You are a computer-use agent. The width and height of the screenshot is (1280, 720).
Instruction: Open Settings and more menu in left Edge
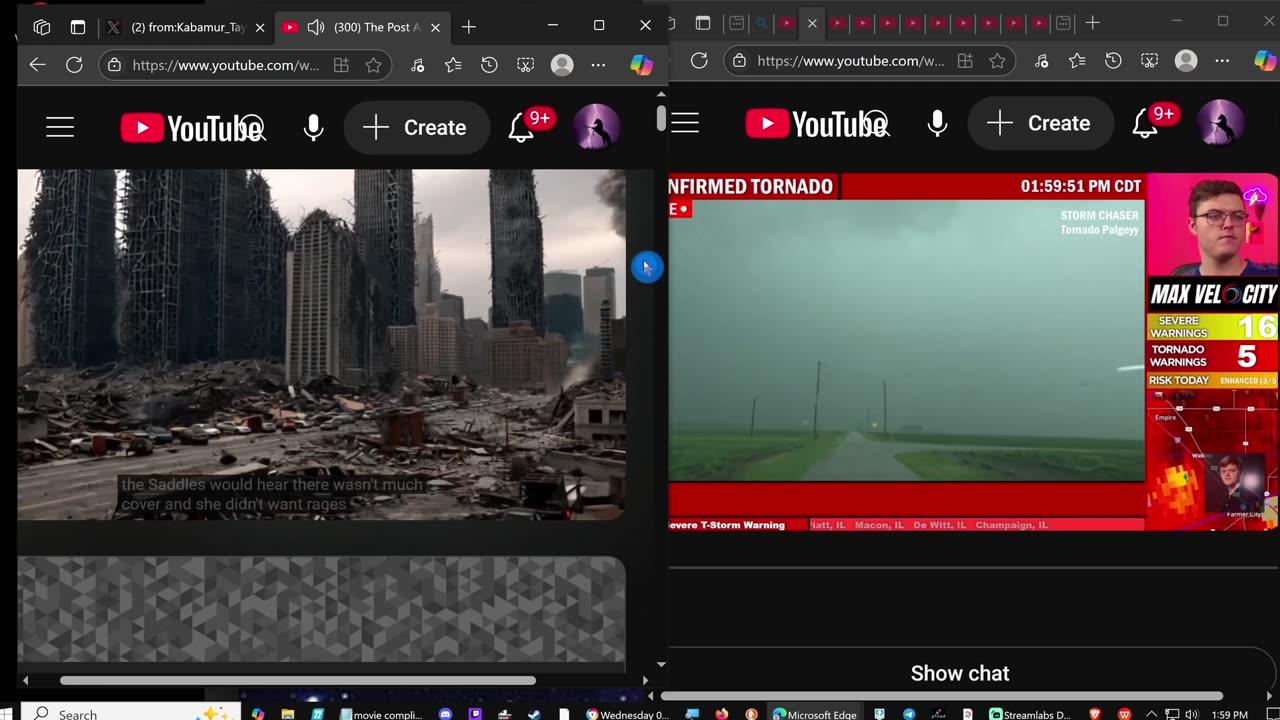598,65
